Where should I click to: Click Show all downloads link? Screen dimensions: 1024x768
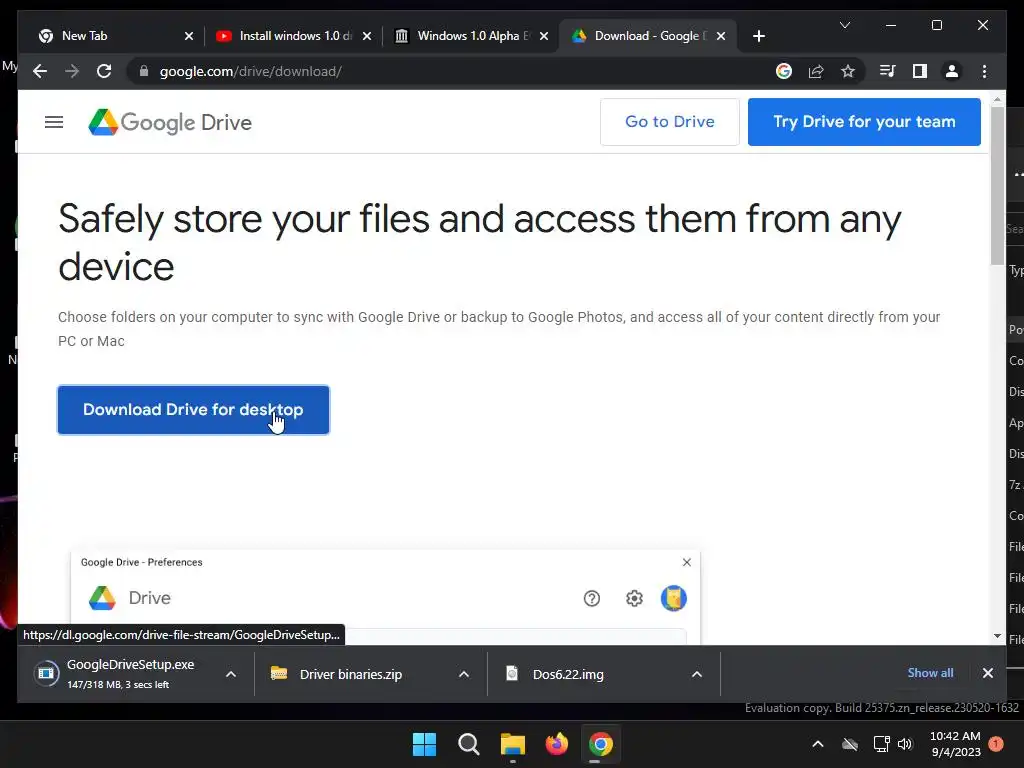coord(930,673)
